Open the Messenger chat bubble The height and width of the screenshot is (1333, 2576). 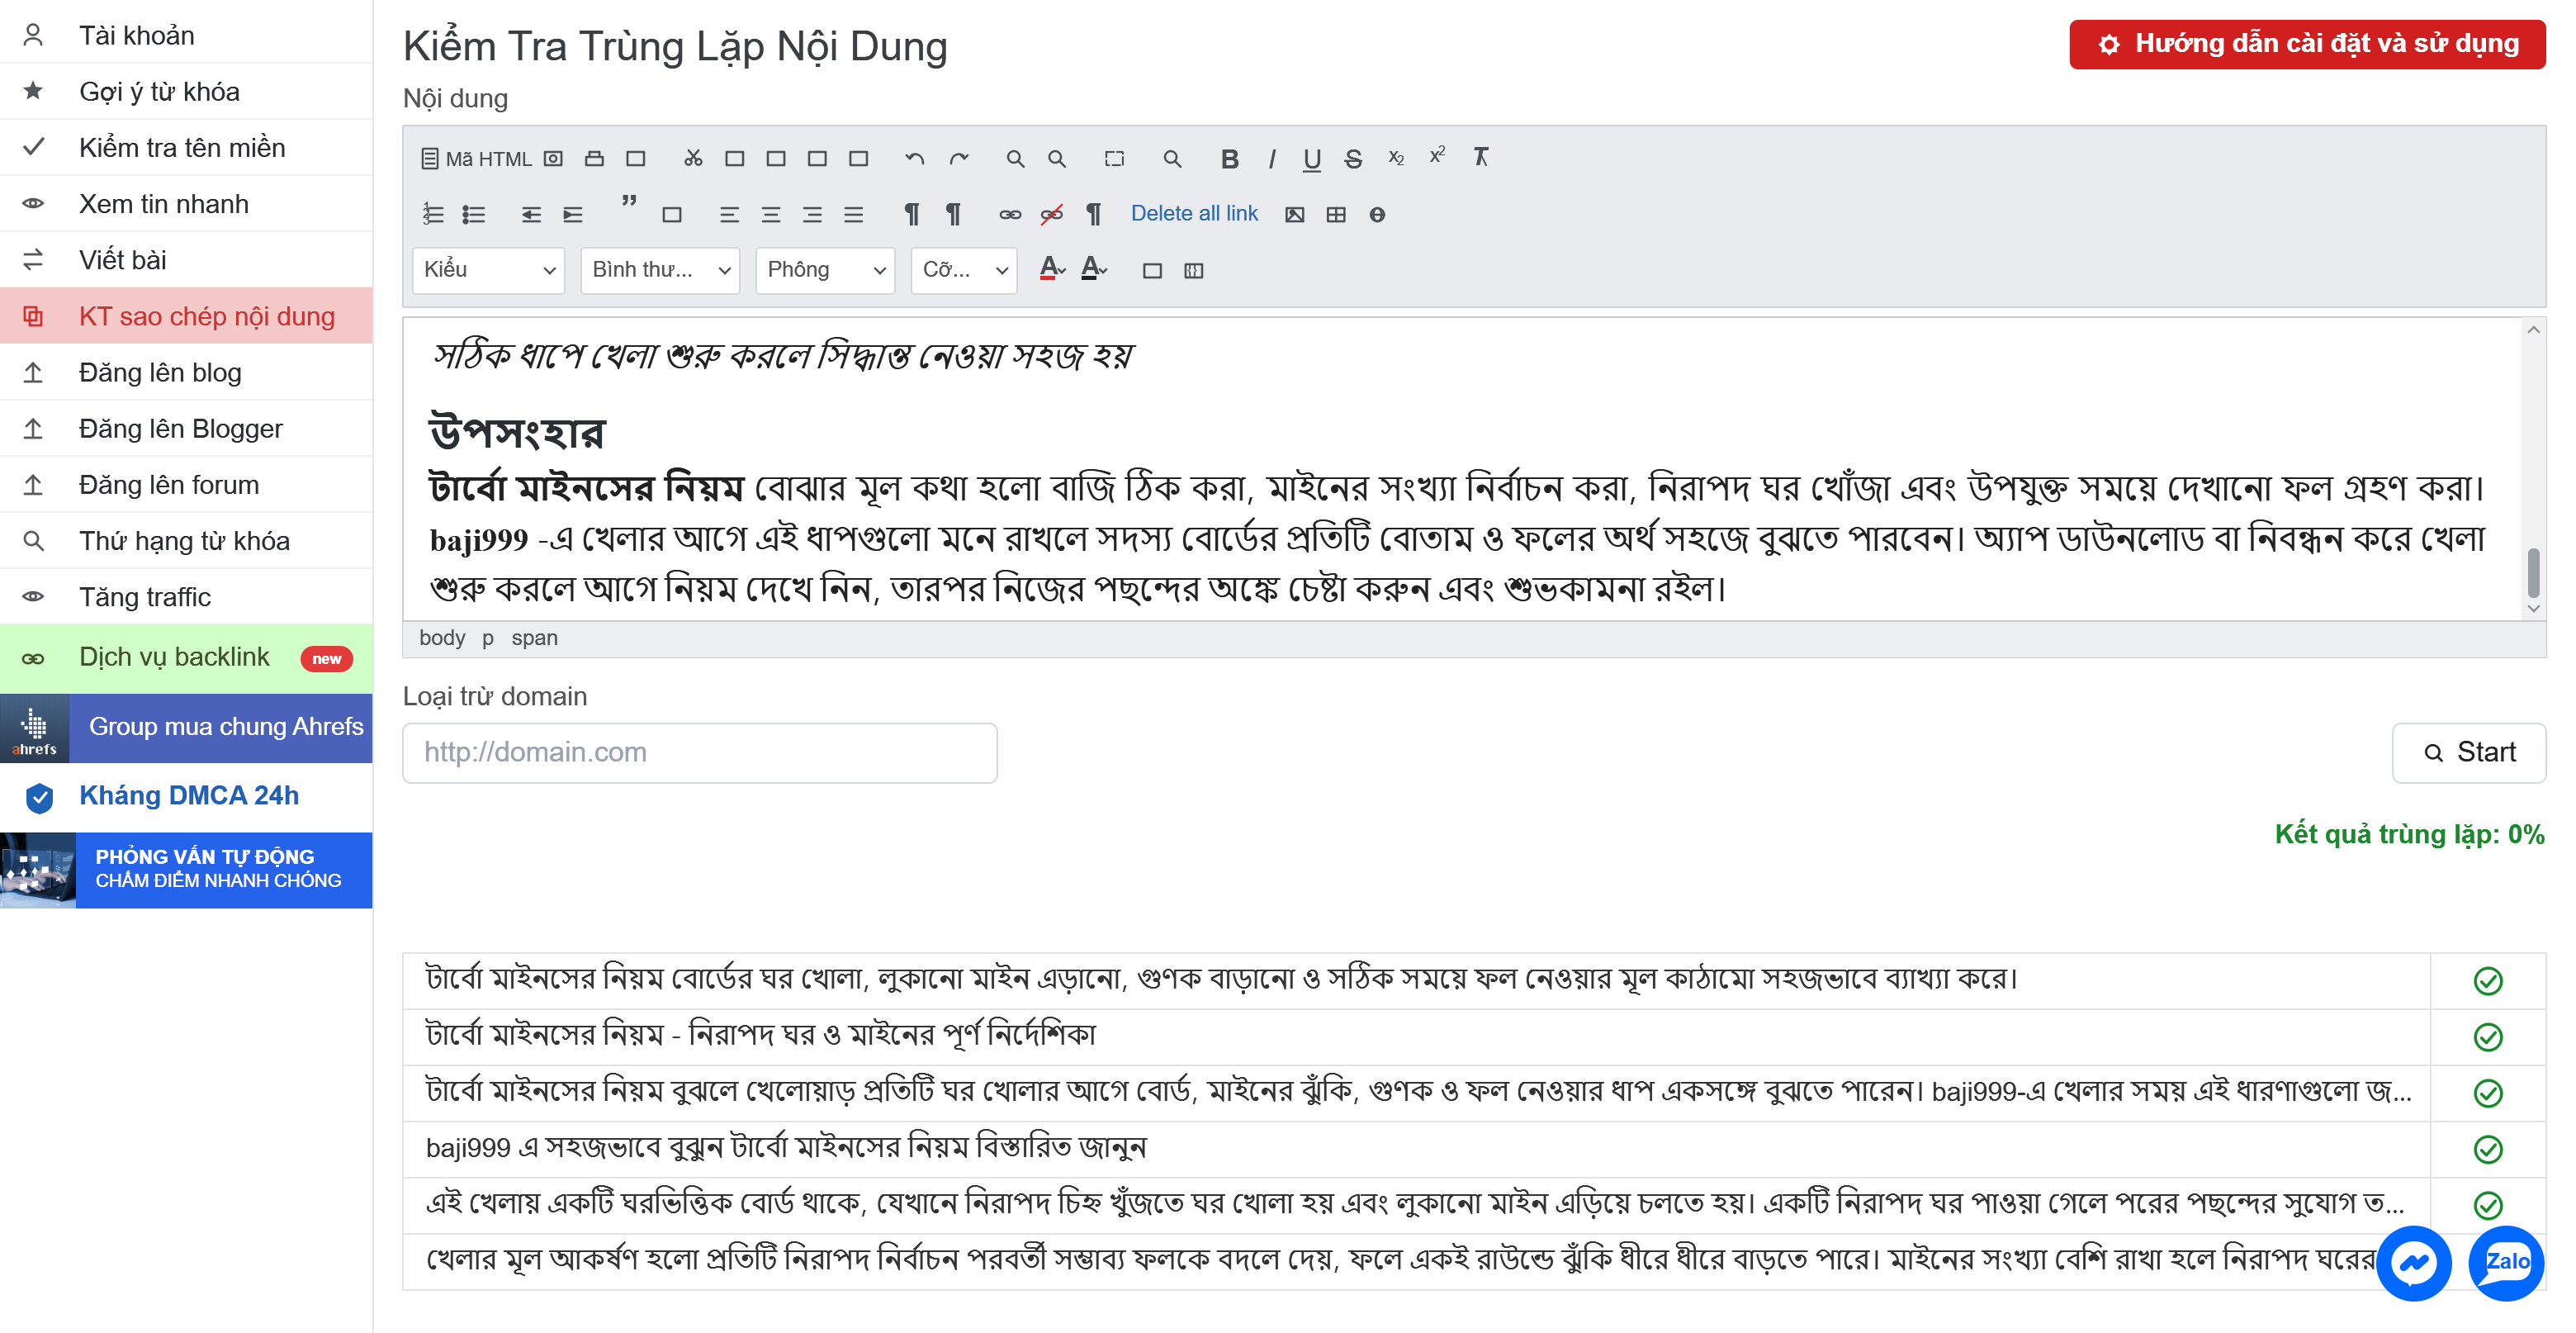[x=2414, y=1263]
